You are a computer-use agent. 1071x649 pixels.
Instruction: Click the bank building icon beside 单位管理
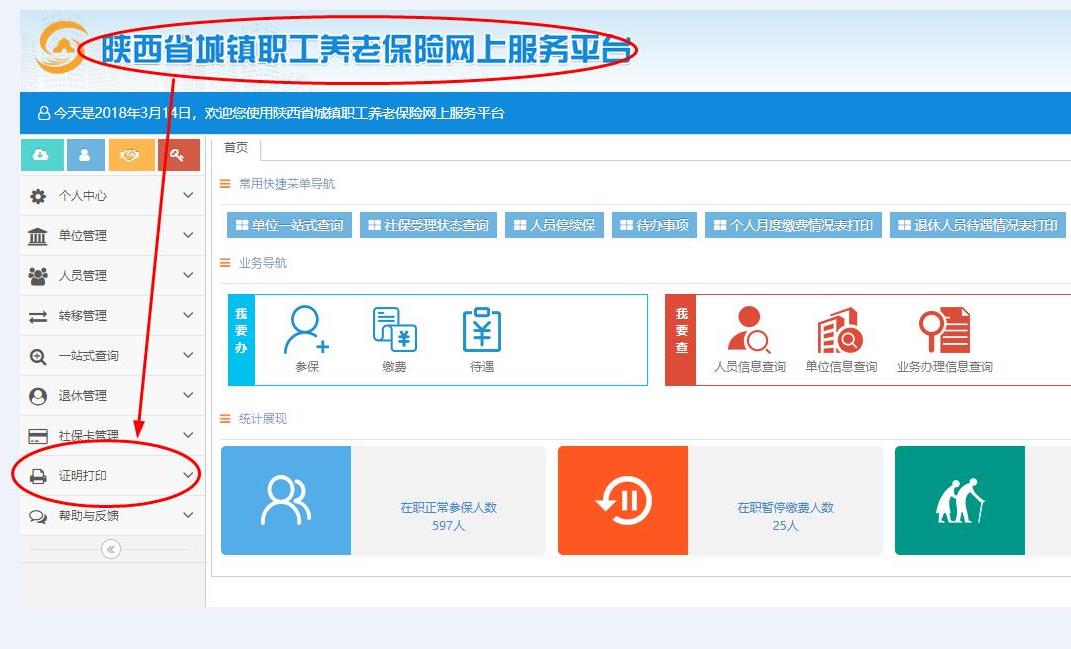point(38,236)
